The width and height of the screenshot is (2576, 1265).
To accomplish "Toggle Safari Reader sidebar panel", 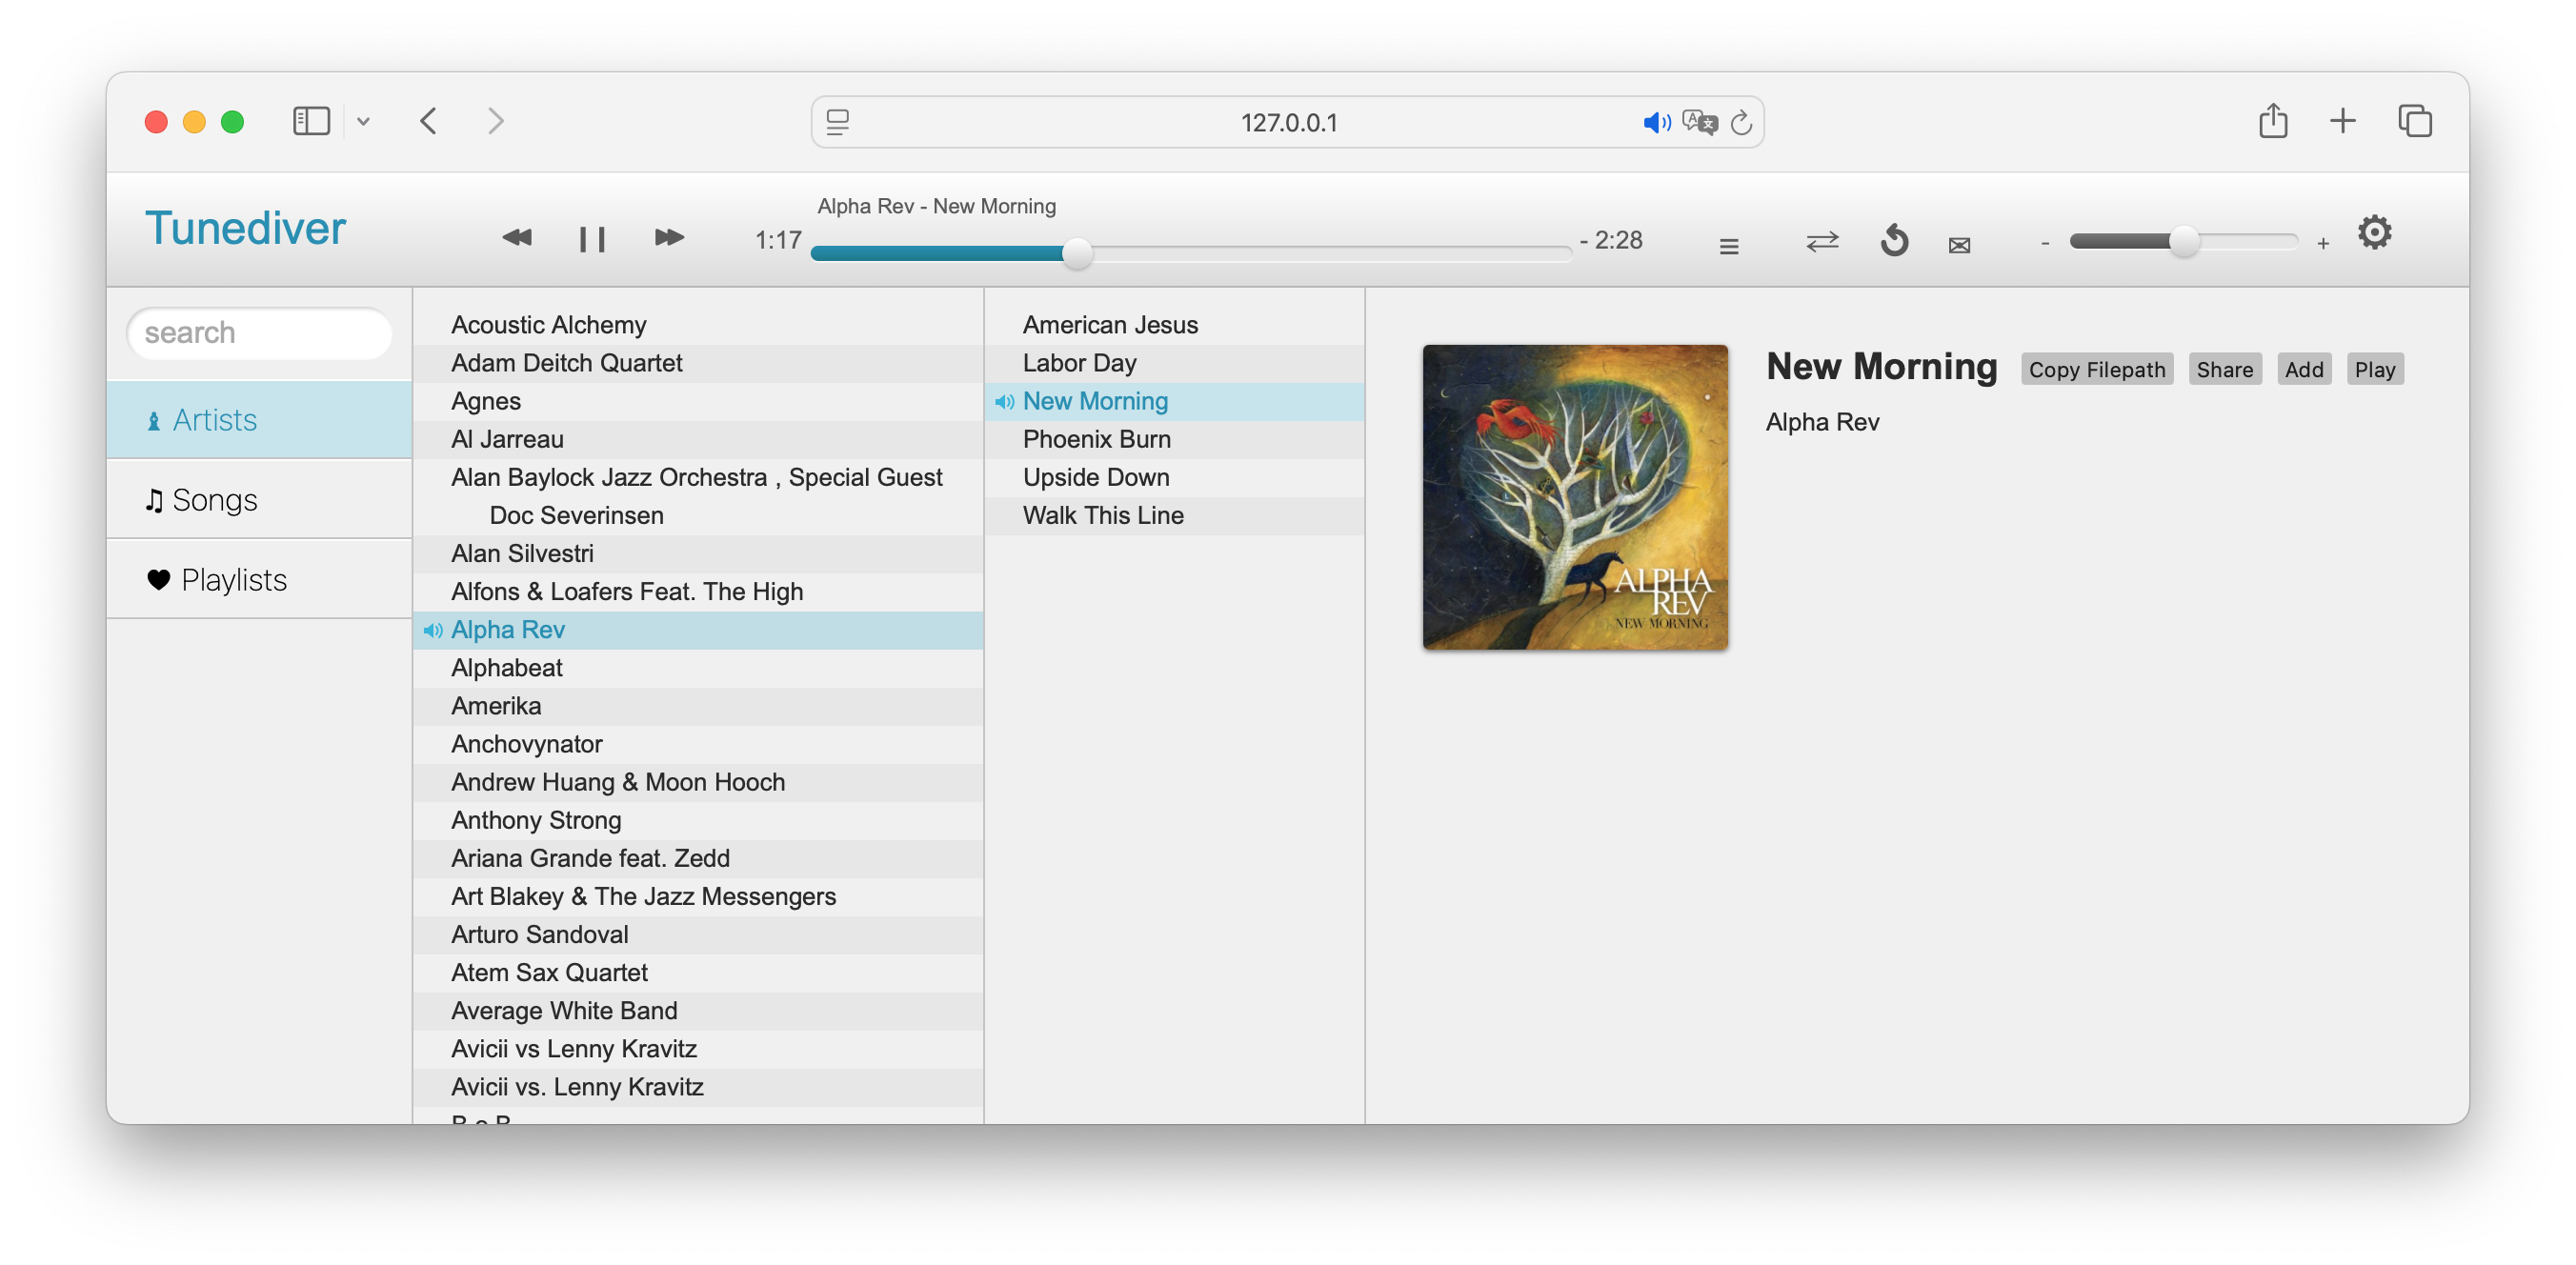I will 311,120.
